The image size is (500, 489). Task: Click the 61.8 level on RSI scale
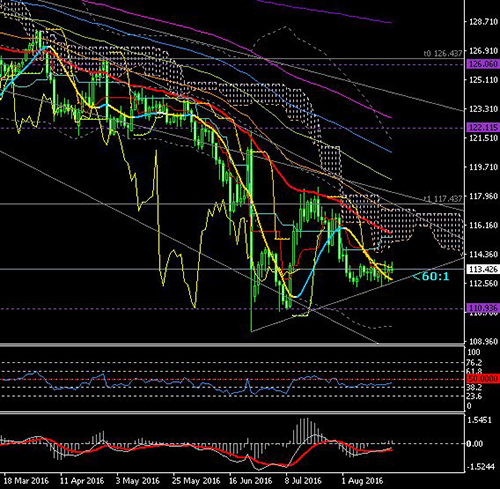[474, 371]
